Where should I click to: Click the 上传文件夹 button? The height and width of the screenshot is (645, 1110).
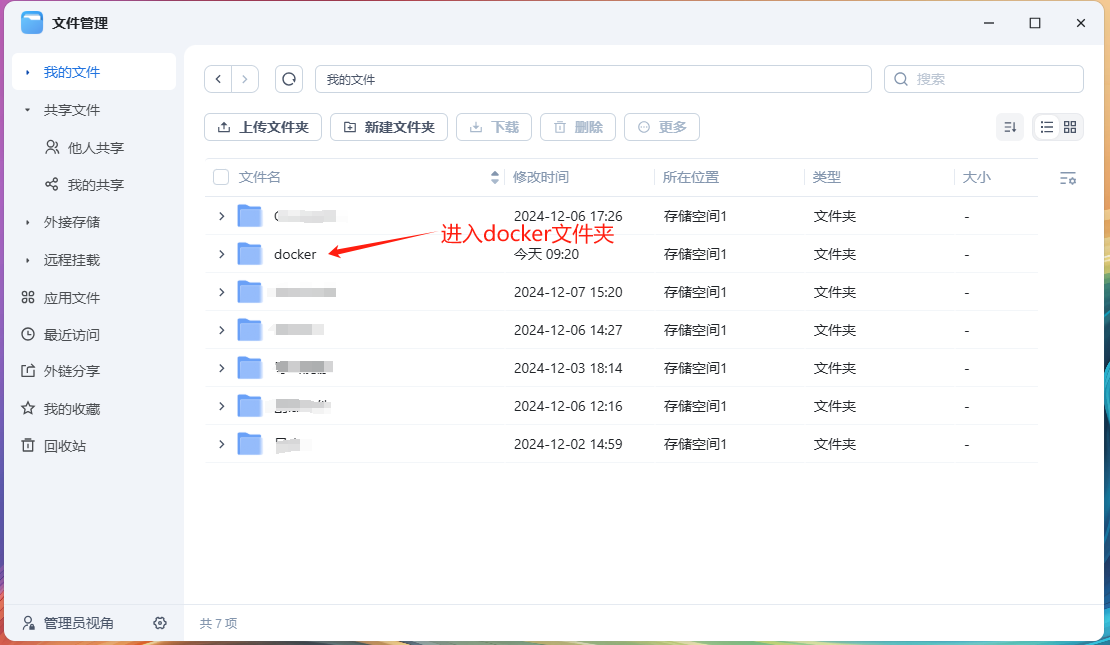click(x=263, y=127)
